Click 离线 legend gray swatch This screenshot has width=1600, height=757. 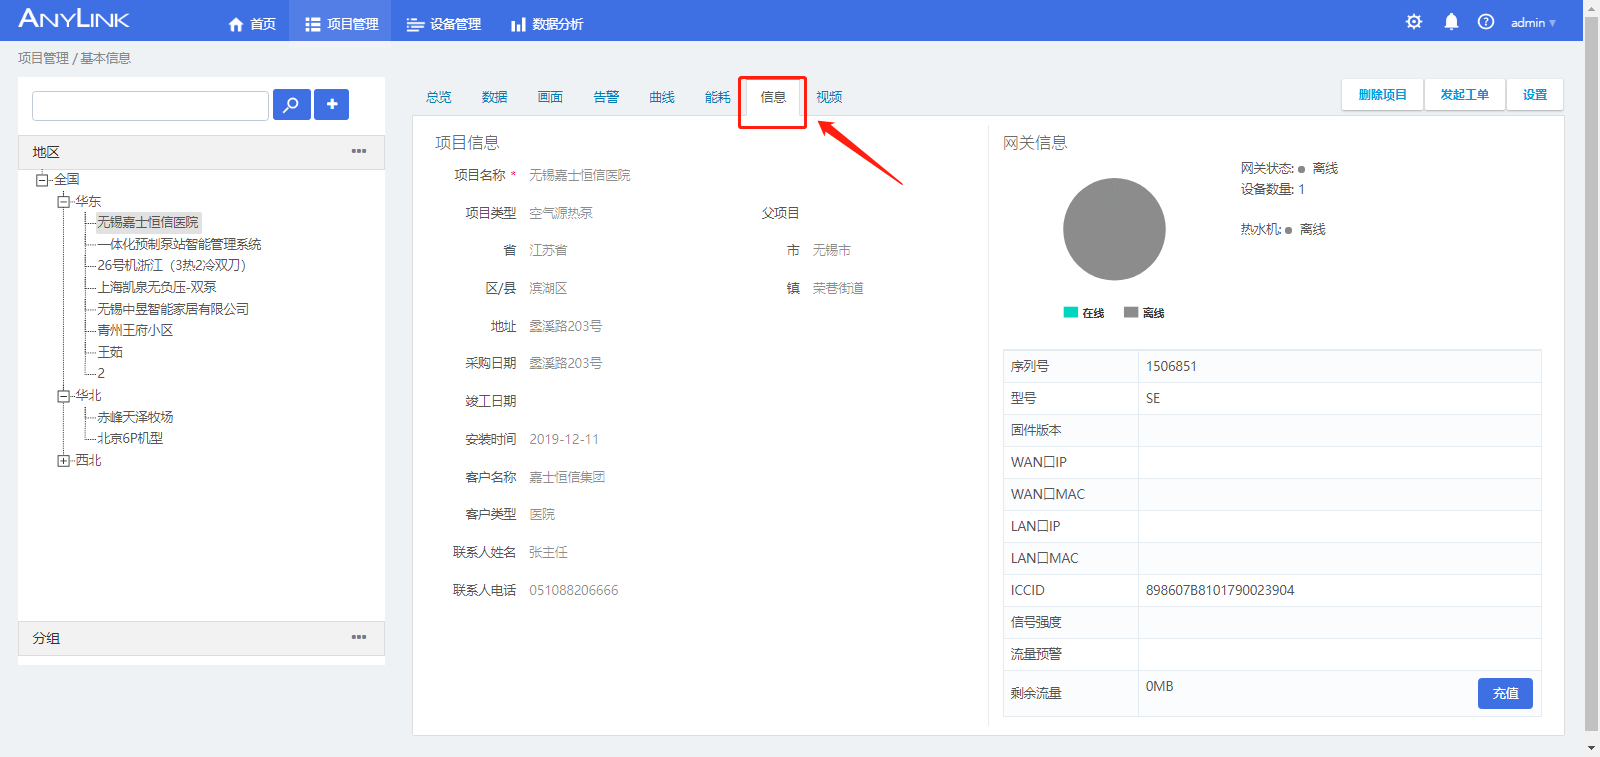click(x=1131, y=312)
